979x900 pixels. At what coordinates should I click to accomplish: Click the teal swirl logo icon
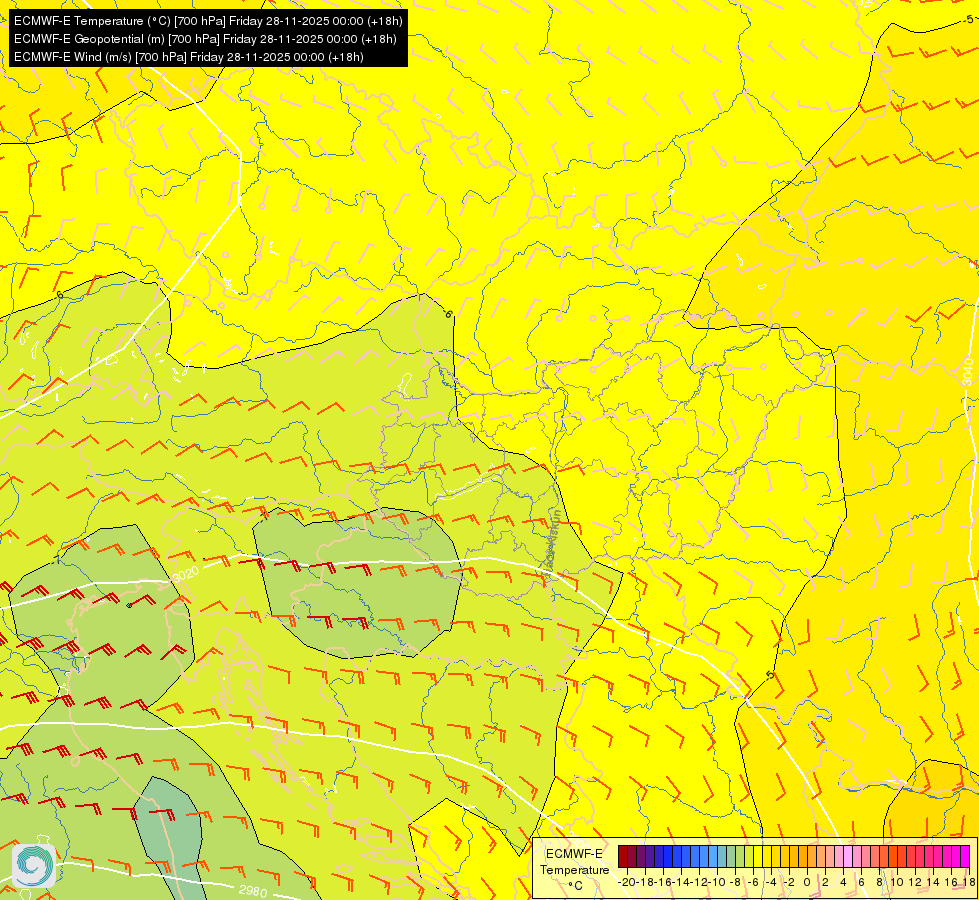(34, 865)
